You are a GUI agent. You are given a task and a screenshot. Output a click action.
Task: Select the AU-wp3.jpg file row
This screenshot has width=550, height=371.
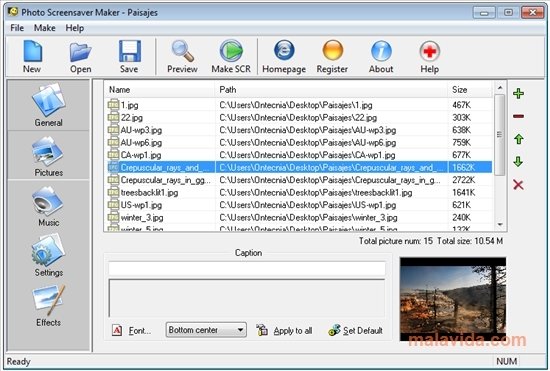point(299,130)
